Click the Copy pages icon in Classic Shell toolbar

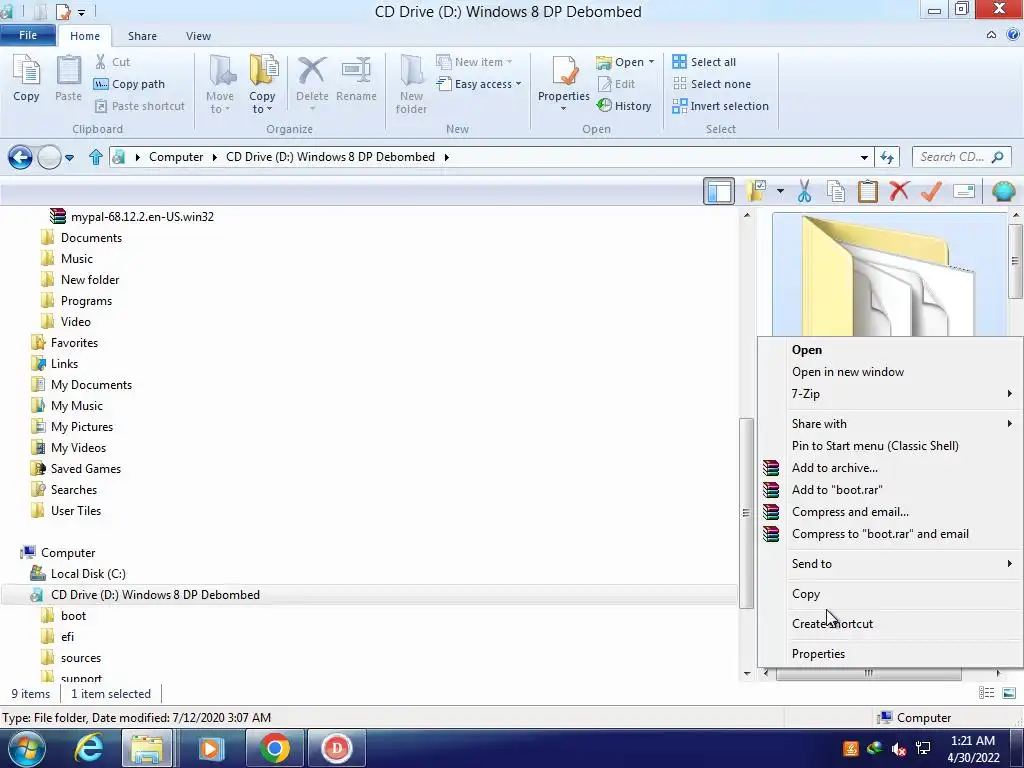pos(836,191)
